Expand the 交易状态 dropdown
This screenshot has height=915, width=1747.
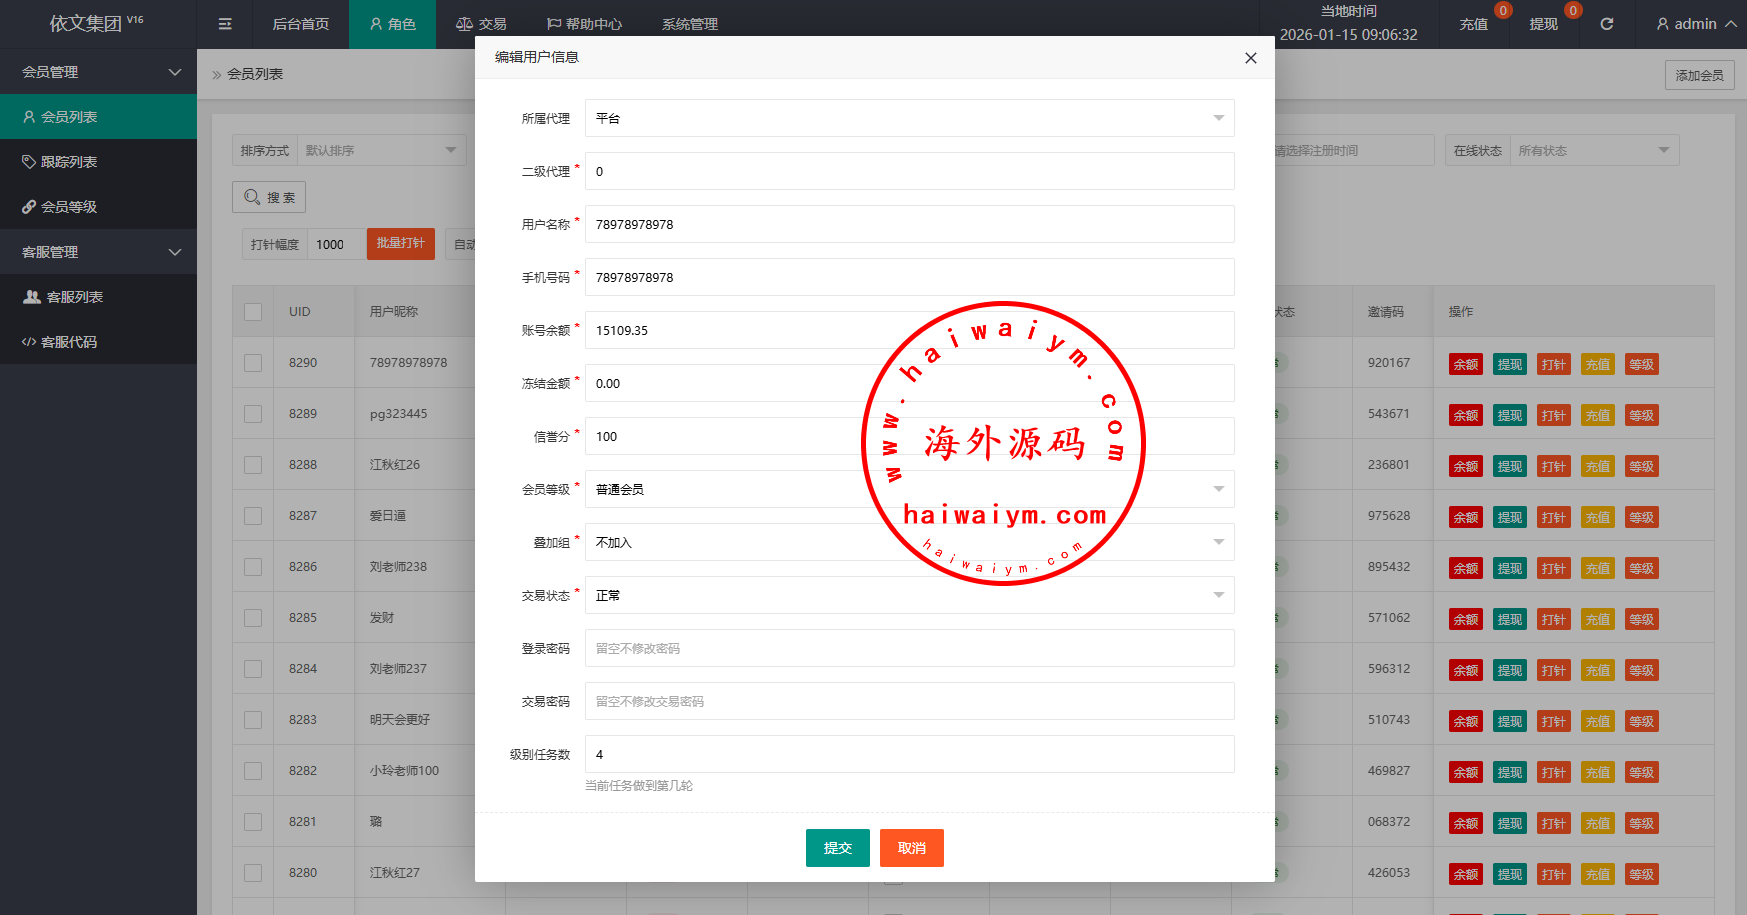click(909, 595)
